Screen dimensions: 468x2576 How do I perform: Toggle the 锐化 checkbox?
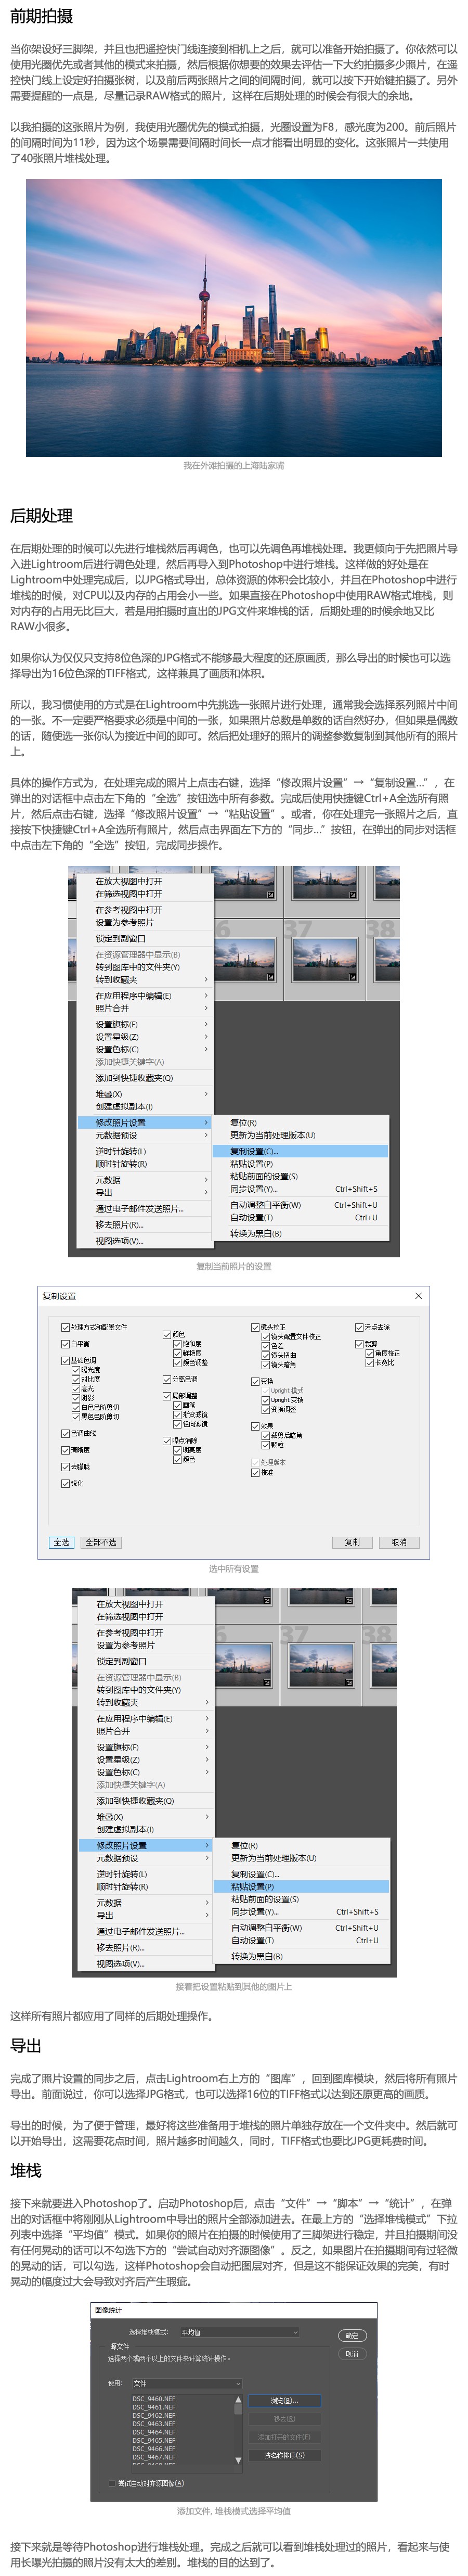coord(66,1483)
